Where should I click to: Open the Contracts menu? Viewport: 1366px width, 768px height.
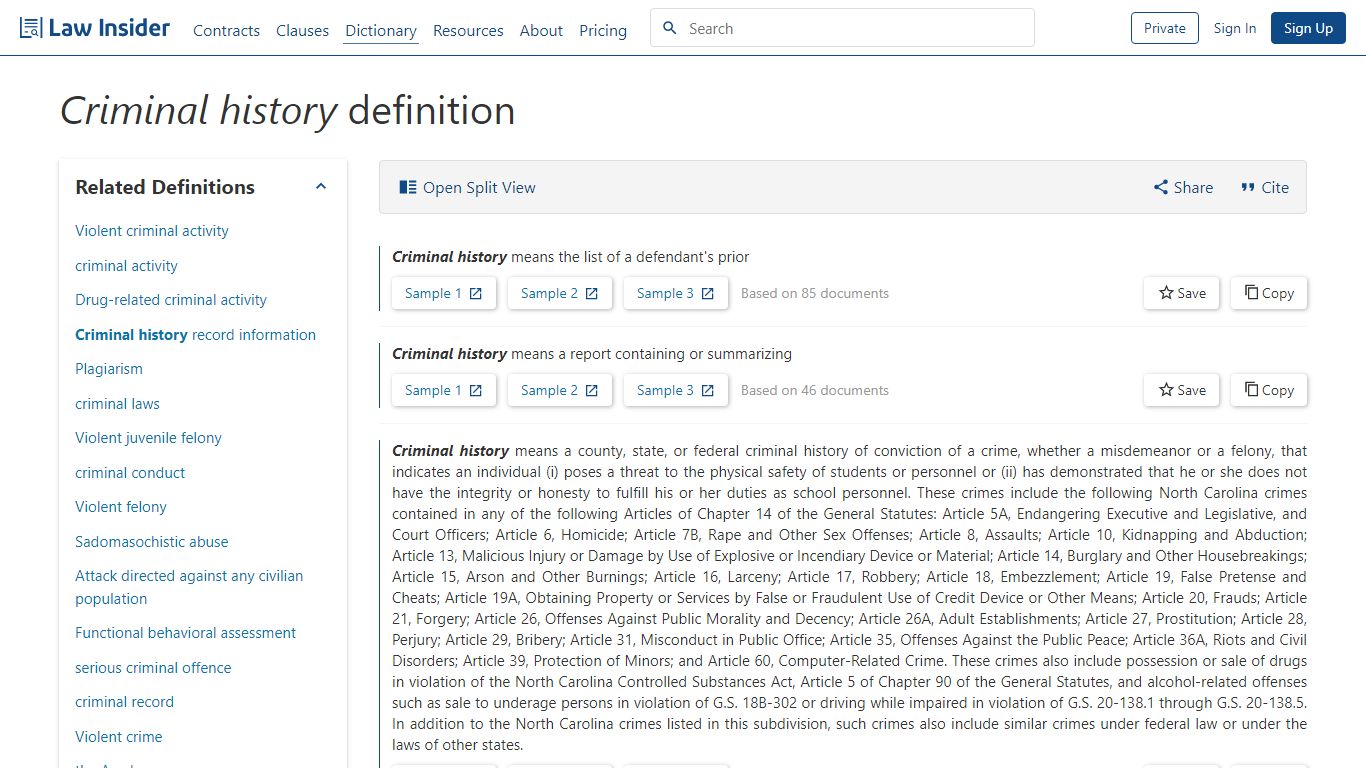[226, 30]
